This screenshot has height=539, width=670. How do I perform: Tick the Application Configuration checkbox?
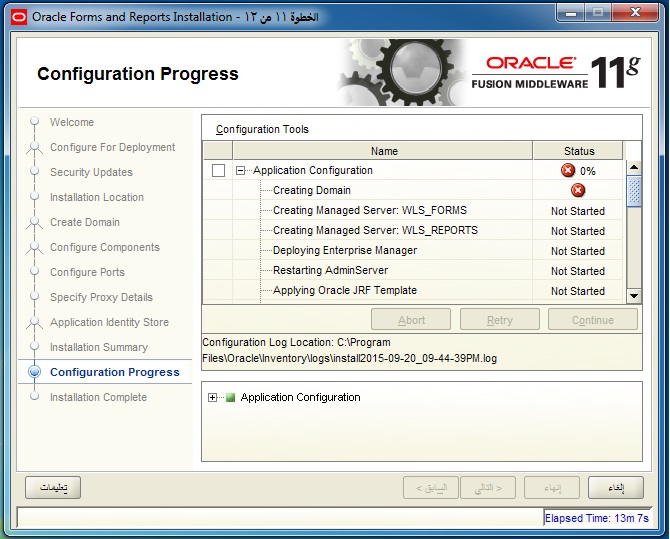pos(218,171)
